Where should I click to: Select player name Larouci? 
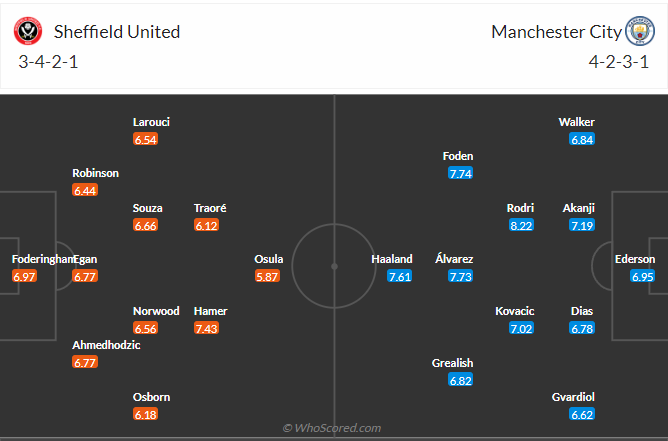151,122
